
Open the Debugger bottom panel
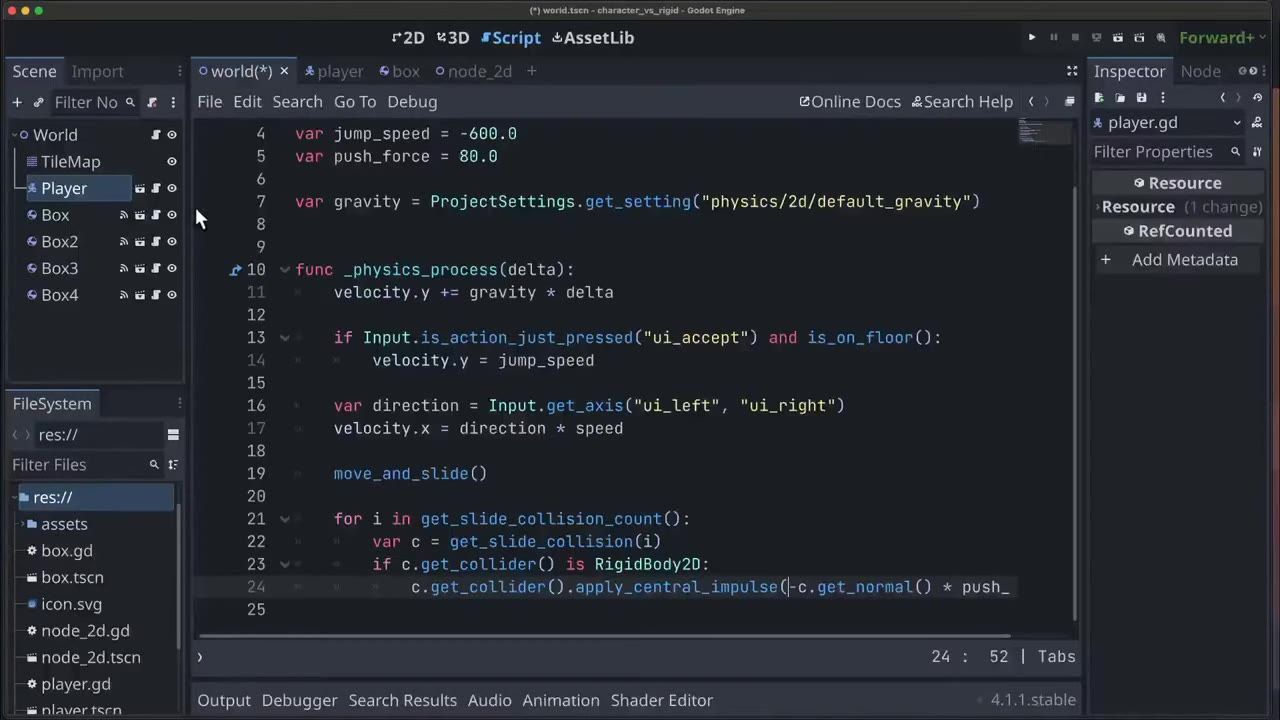click(299, 701)
